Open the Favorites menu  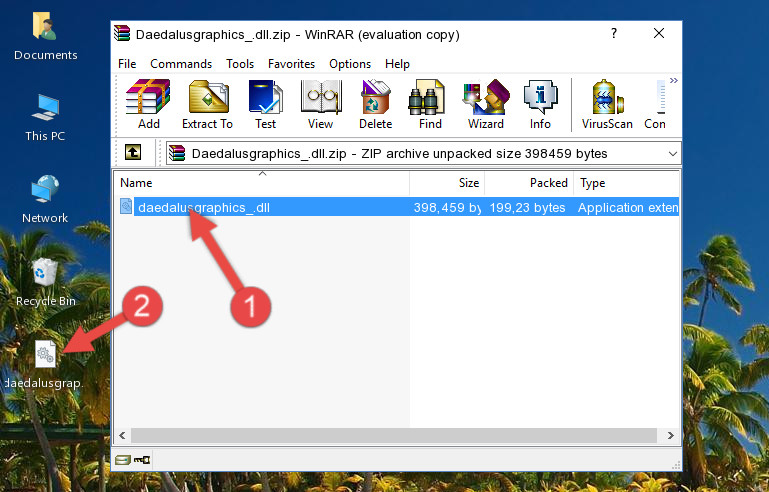click(291, 64)
